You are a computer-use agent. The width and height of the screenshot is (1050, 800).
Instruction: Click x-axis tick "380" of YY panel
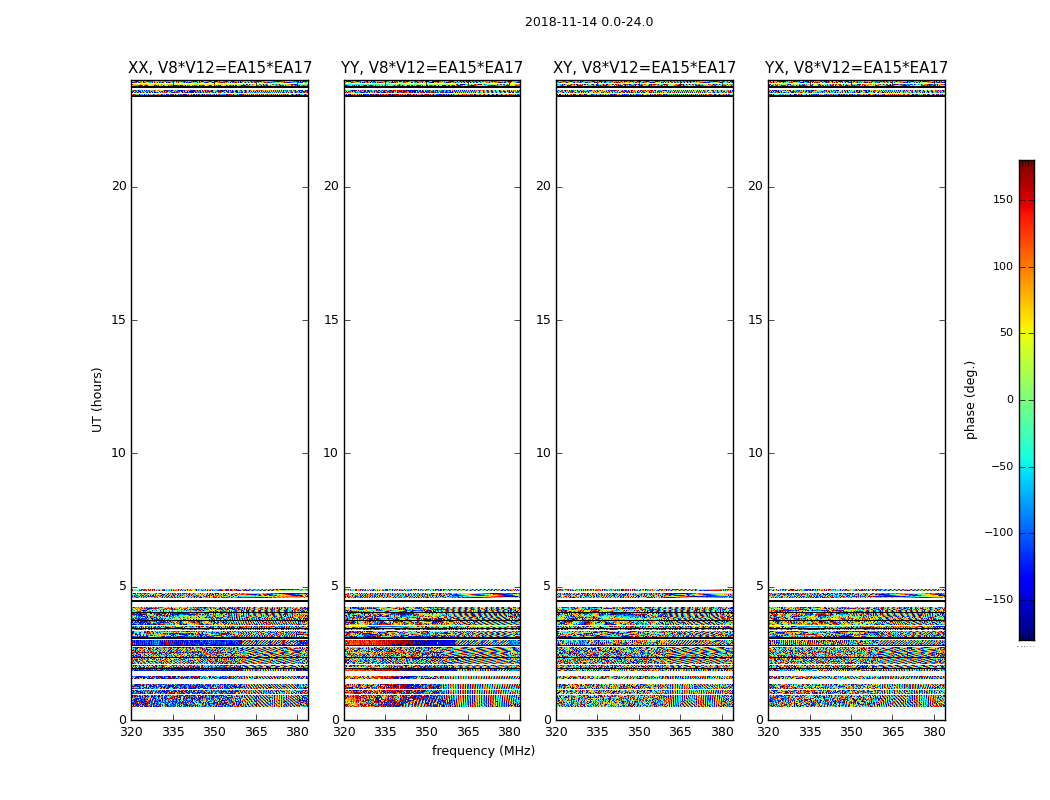tap(510, 732)
